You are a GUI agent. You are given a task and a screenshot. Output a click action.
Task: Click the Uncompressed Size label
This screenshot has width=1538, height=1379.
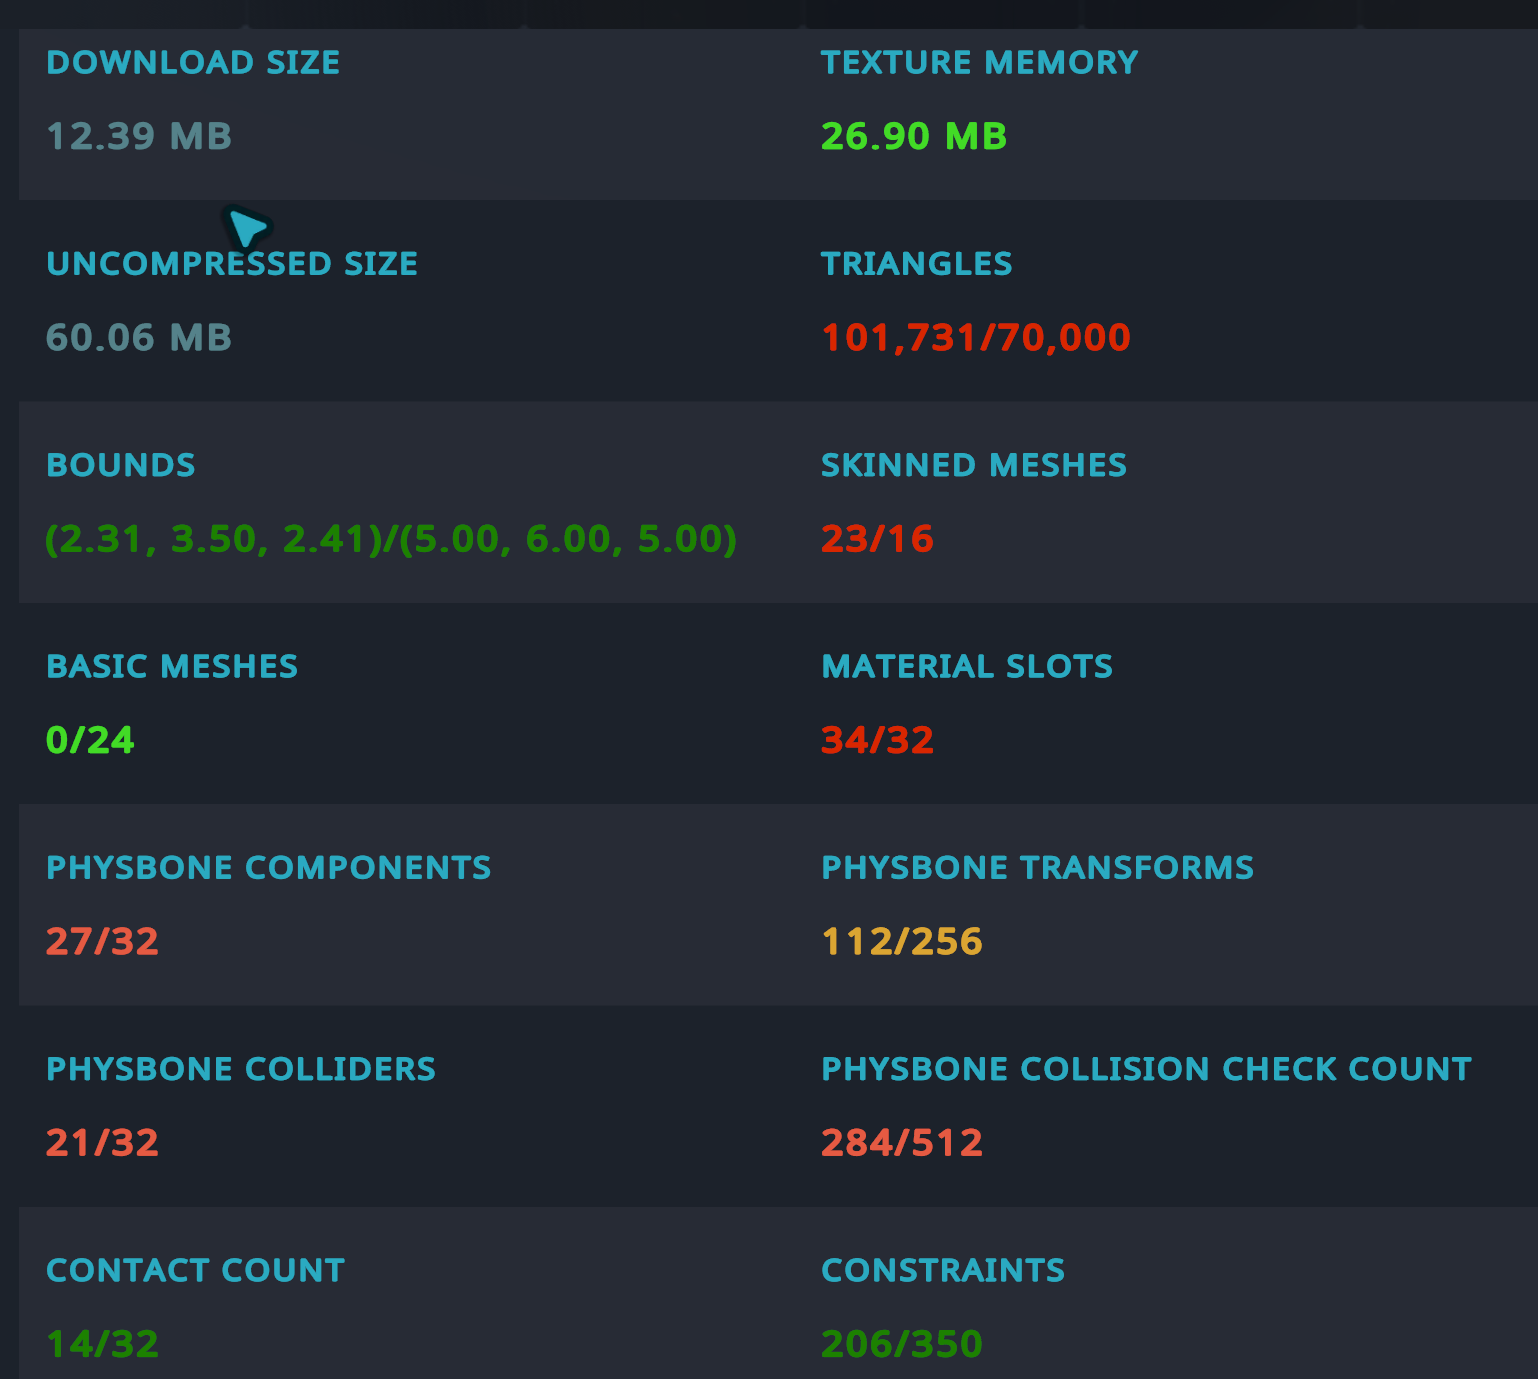(232, 264)
